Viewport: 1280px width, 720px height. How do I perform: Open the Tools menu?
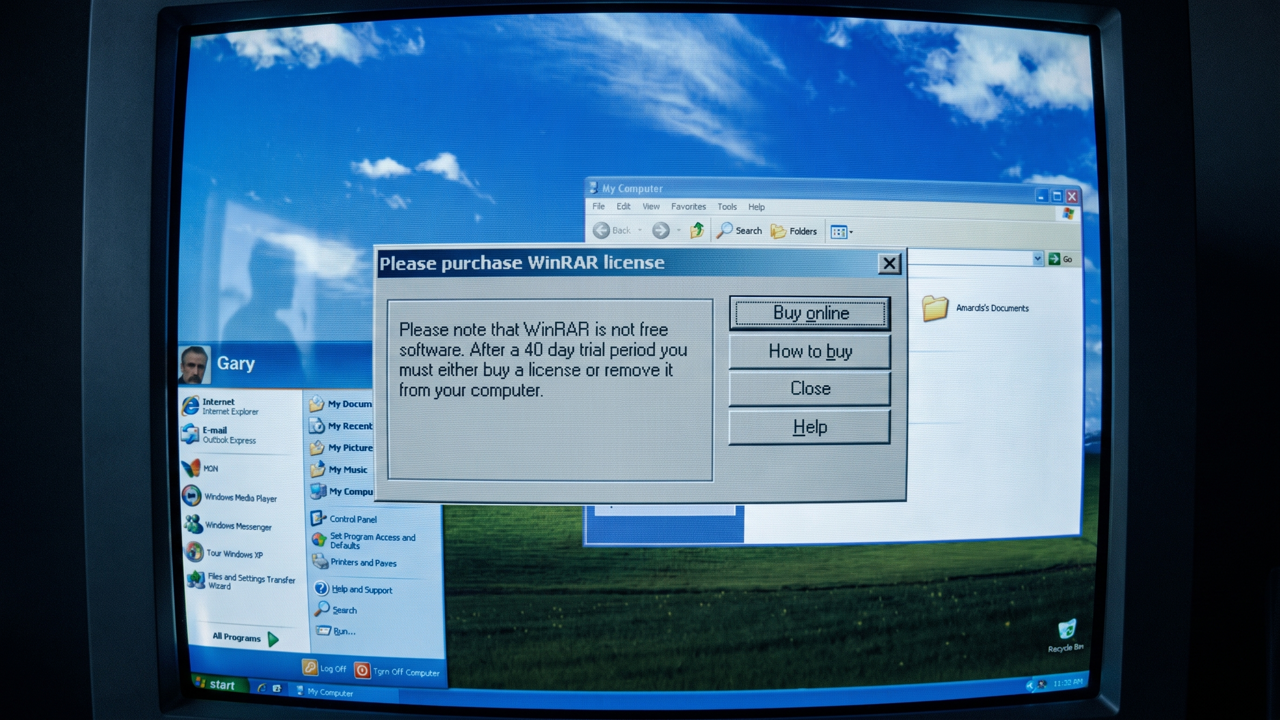[727, 207]
